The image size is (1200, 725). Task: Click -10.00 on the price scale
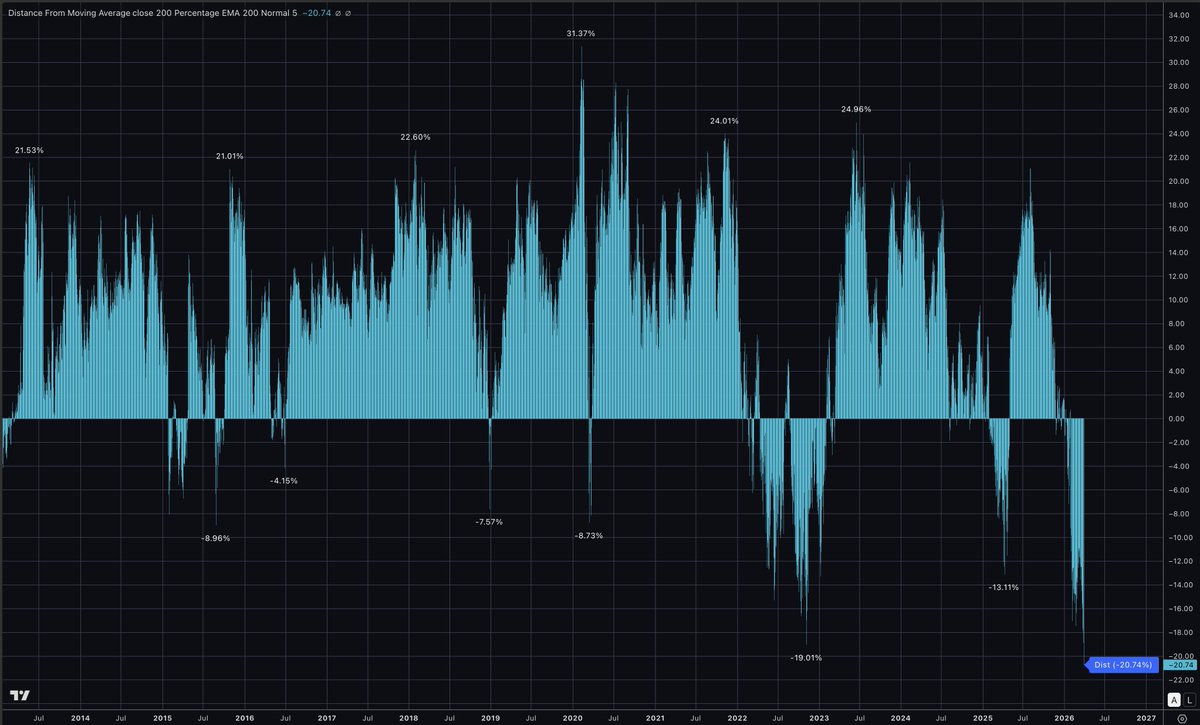coord(1180,538)
